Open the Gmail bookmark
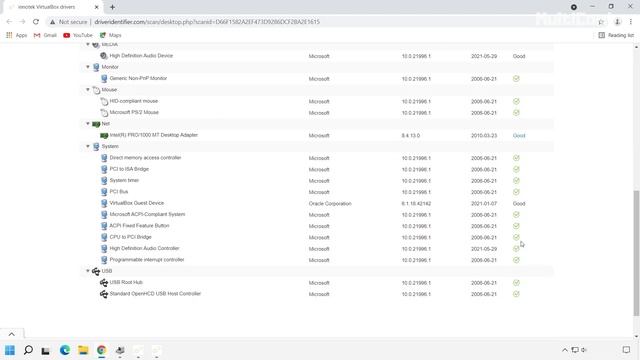Viewport: 640px width, 360px height. 45,36
